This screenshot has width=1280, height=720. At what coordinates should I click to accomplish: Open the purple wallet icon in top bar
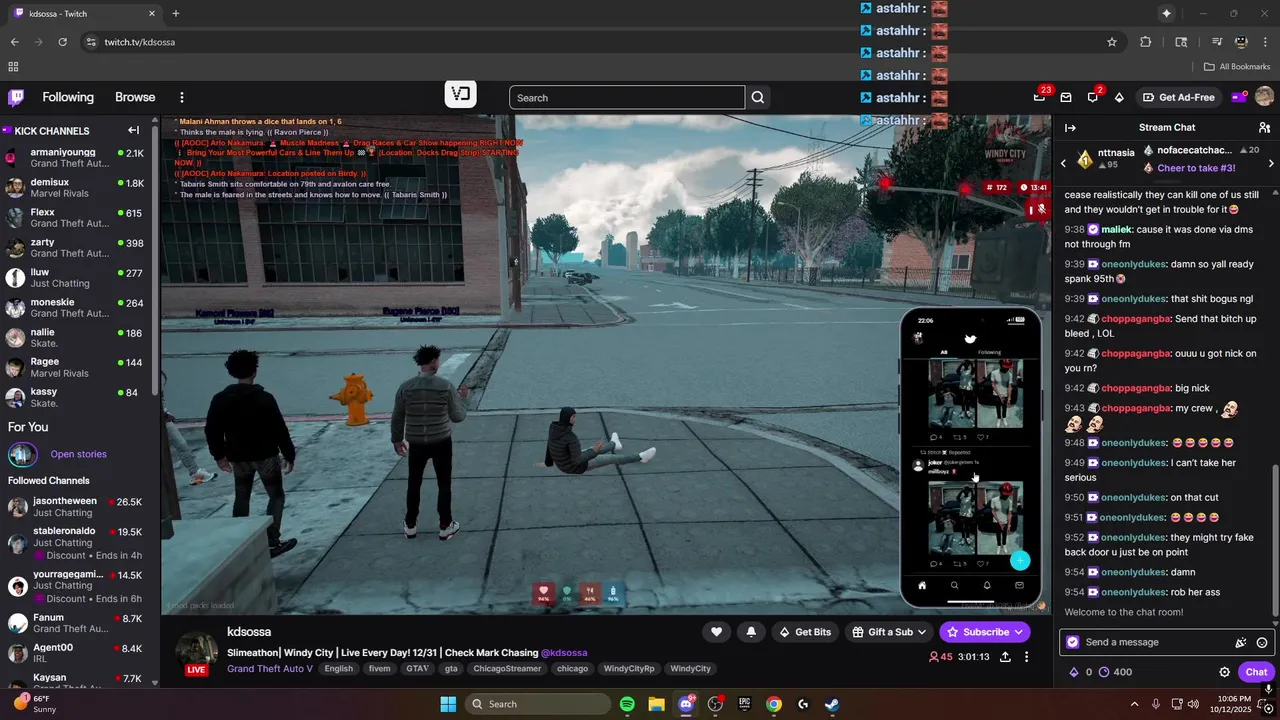(x=1239, y=97)
